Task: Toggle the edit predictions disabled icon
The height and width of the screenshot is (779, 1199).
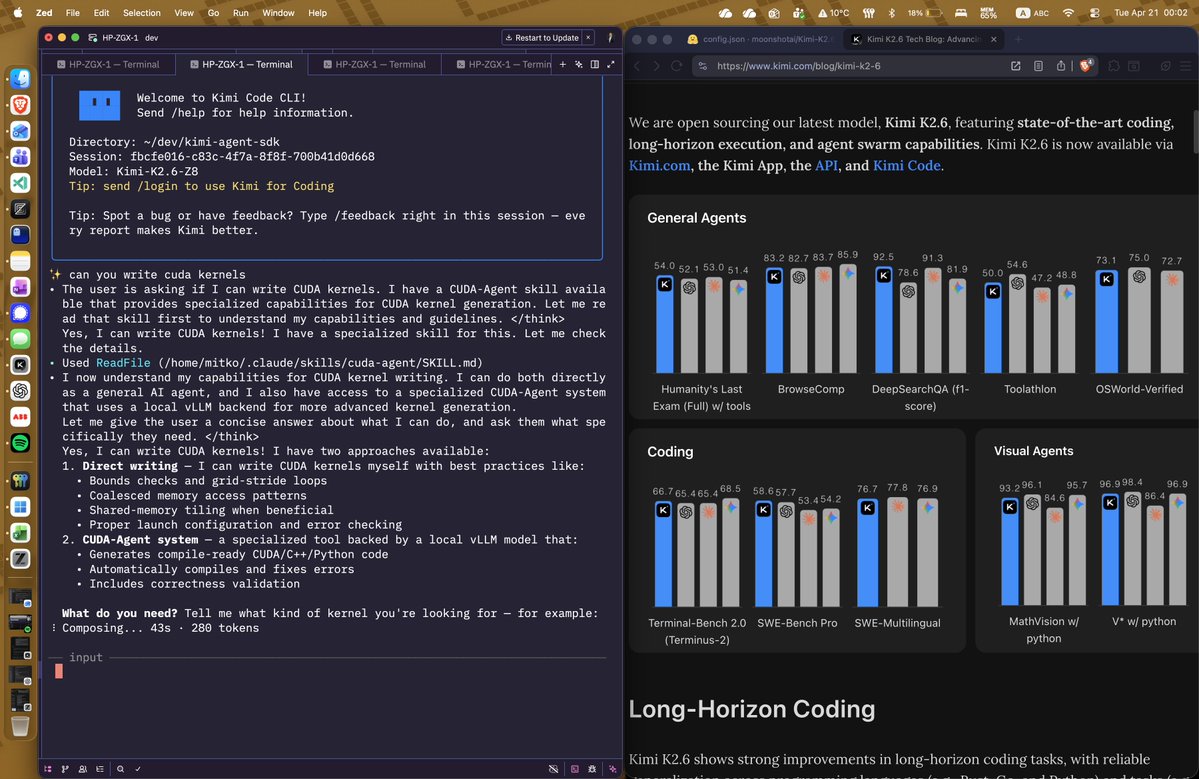Action: tap(554, 769)
